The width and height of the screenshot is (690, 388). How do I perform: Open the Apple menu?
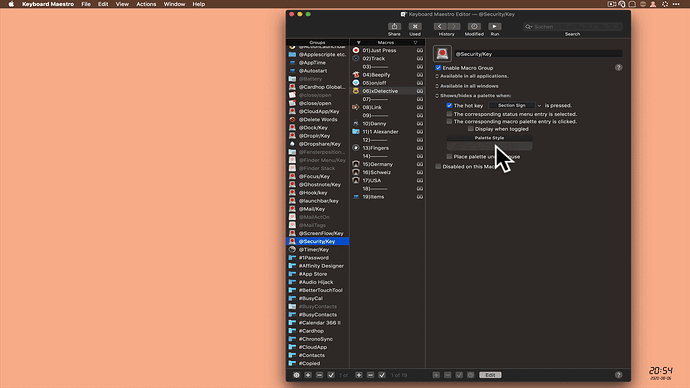pyautogui.click(x=11, y=4)
